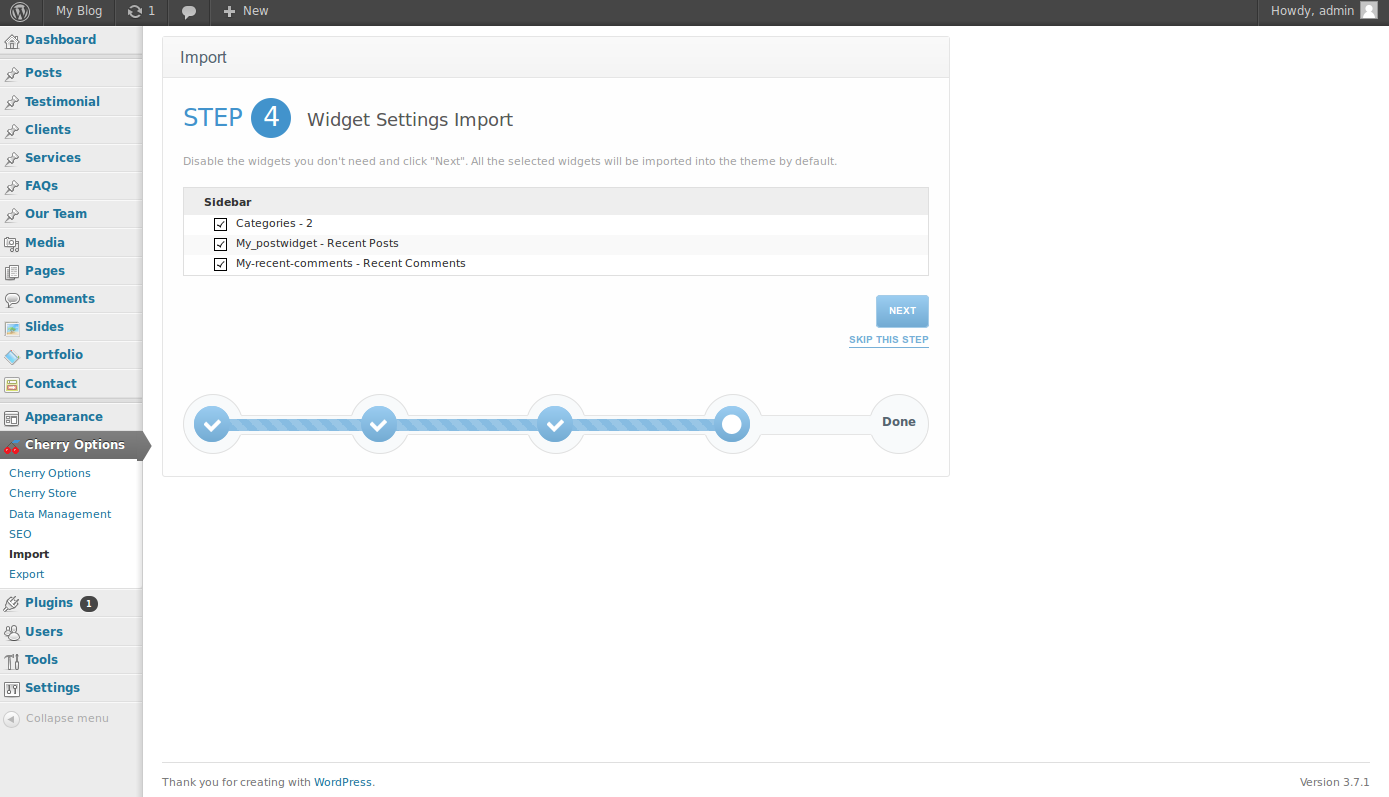This screenshot has width=1389, height=797.
Task: Open the SEO submenu link
Action: (x=20, y=534)
